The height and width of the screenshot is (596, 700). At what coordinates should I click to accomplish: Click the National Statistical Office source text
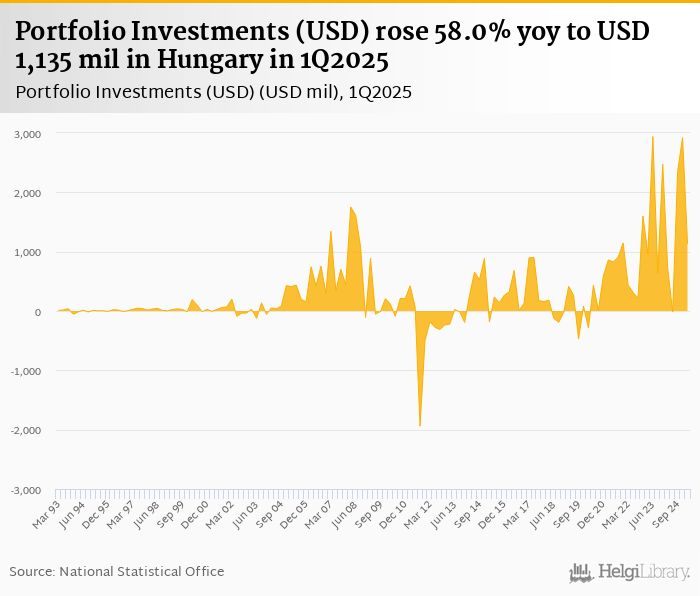point(117,571)
